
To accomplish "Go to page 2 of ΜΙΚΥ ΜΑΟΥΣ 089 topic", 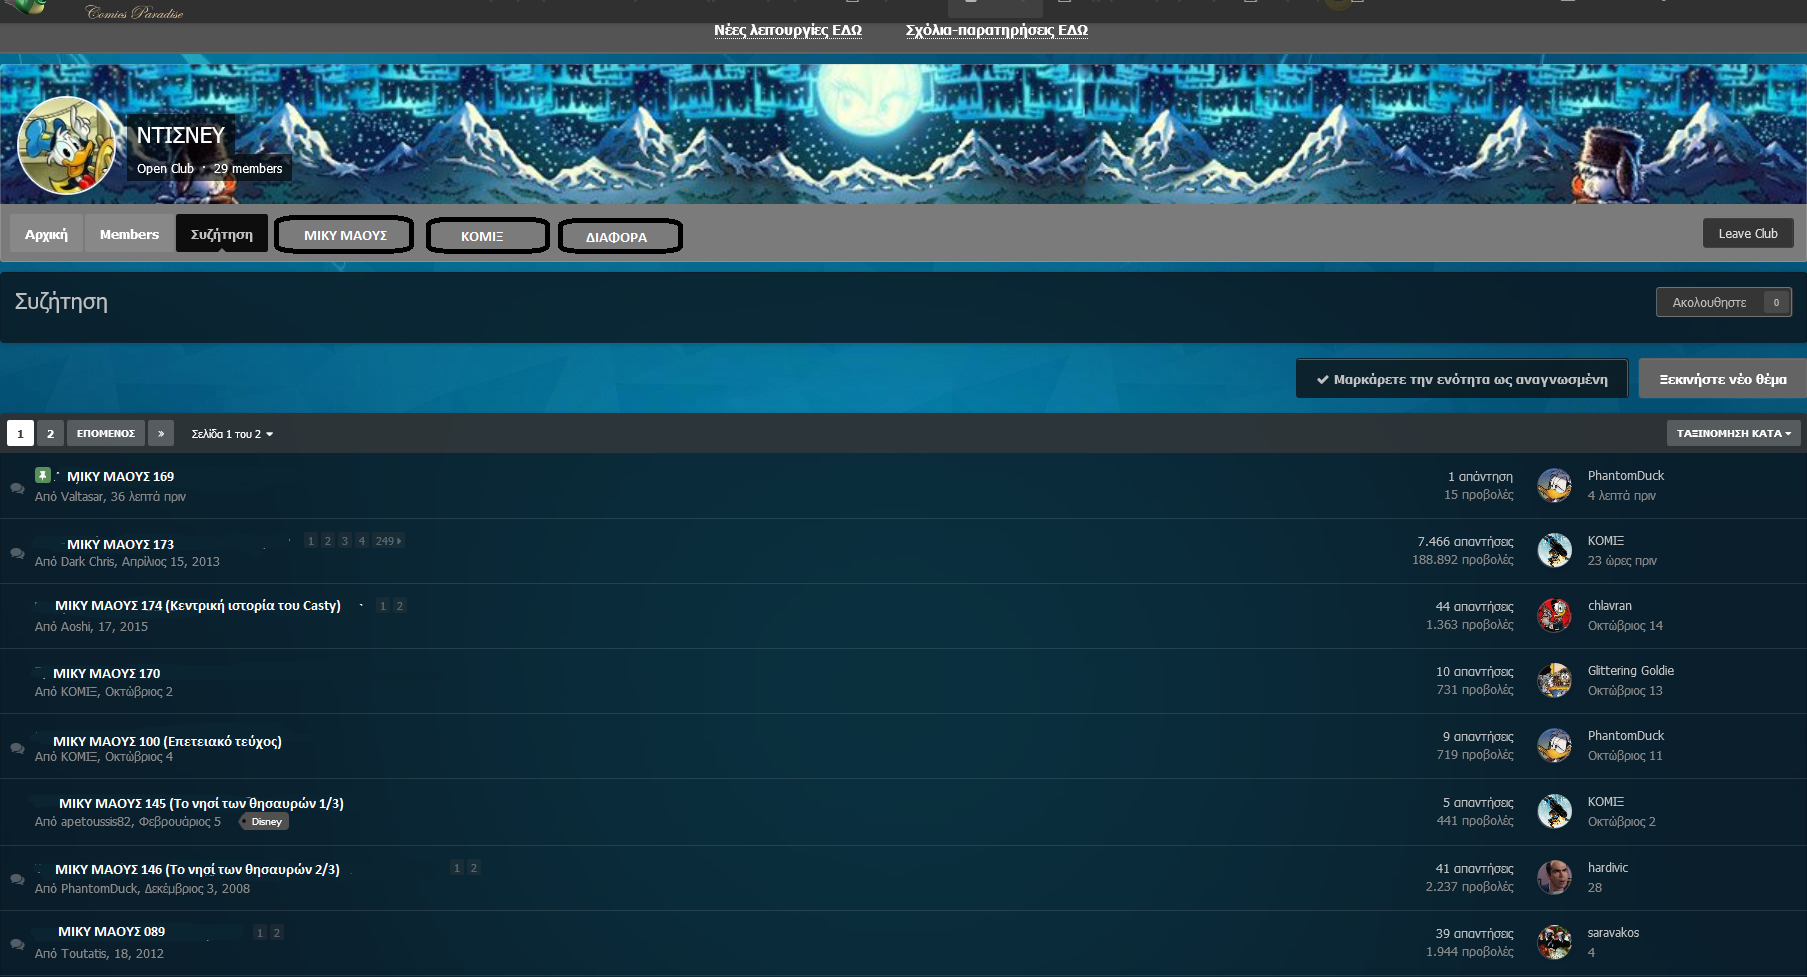I will 277,933.
